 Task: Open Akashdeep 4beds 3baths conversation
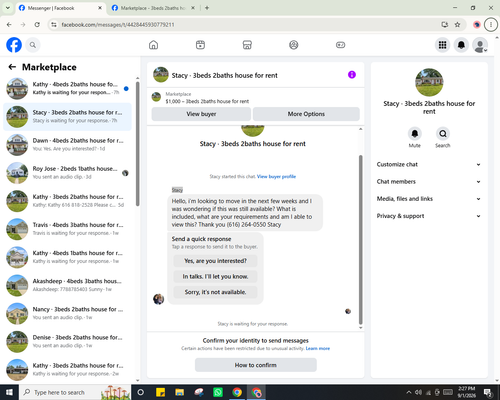pos(67,285)
